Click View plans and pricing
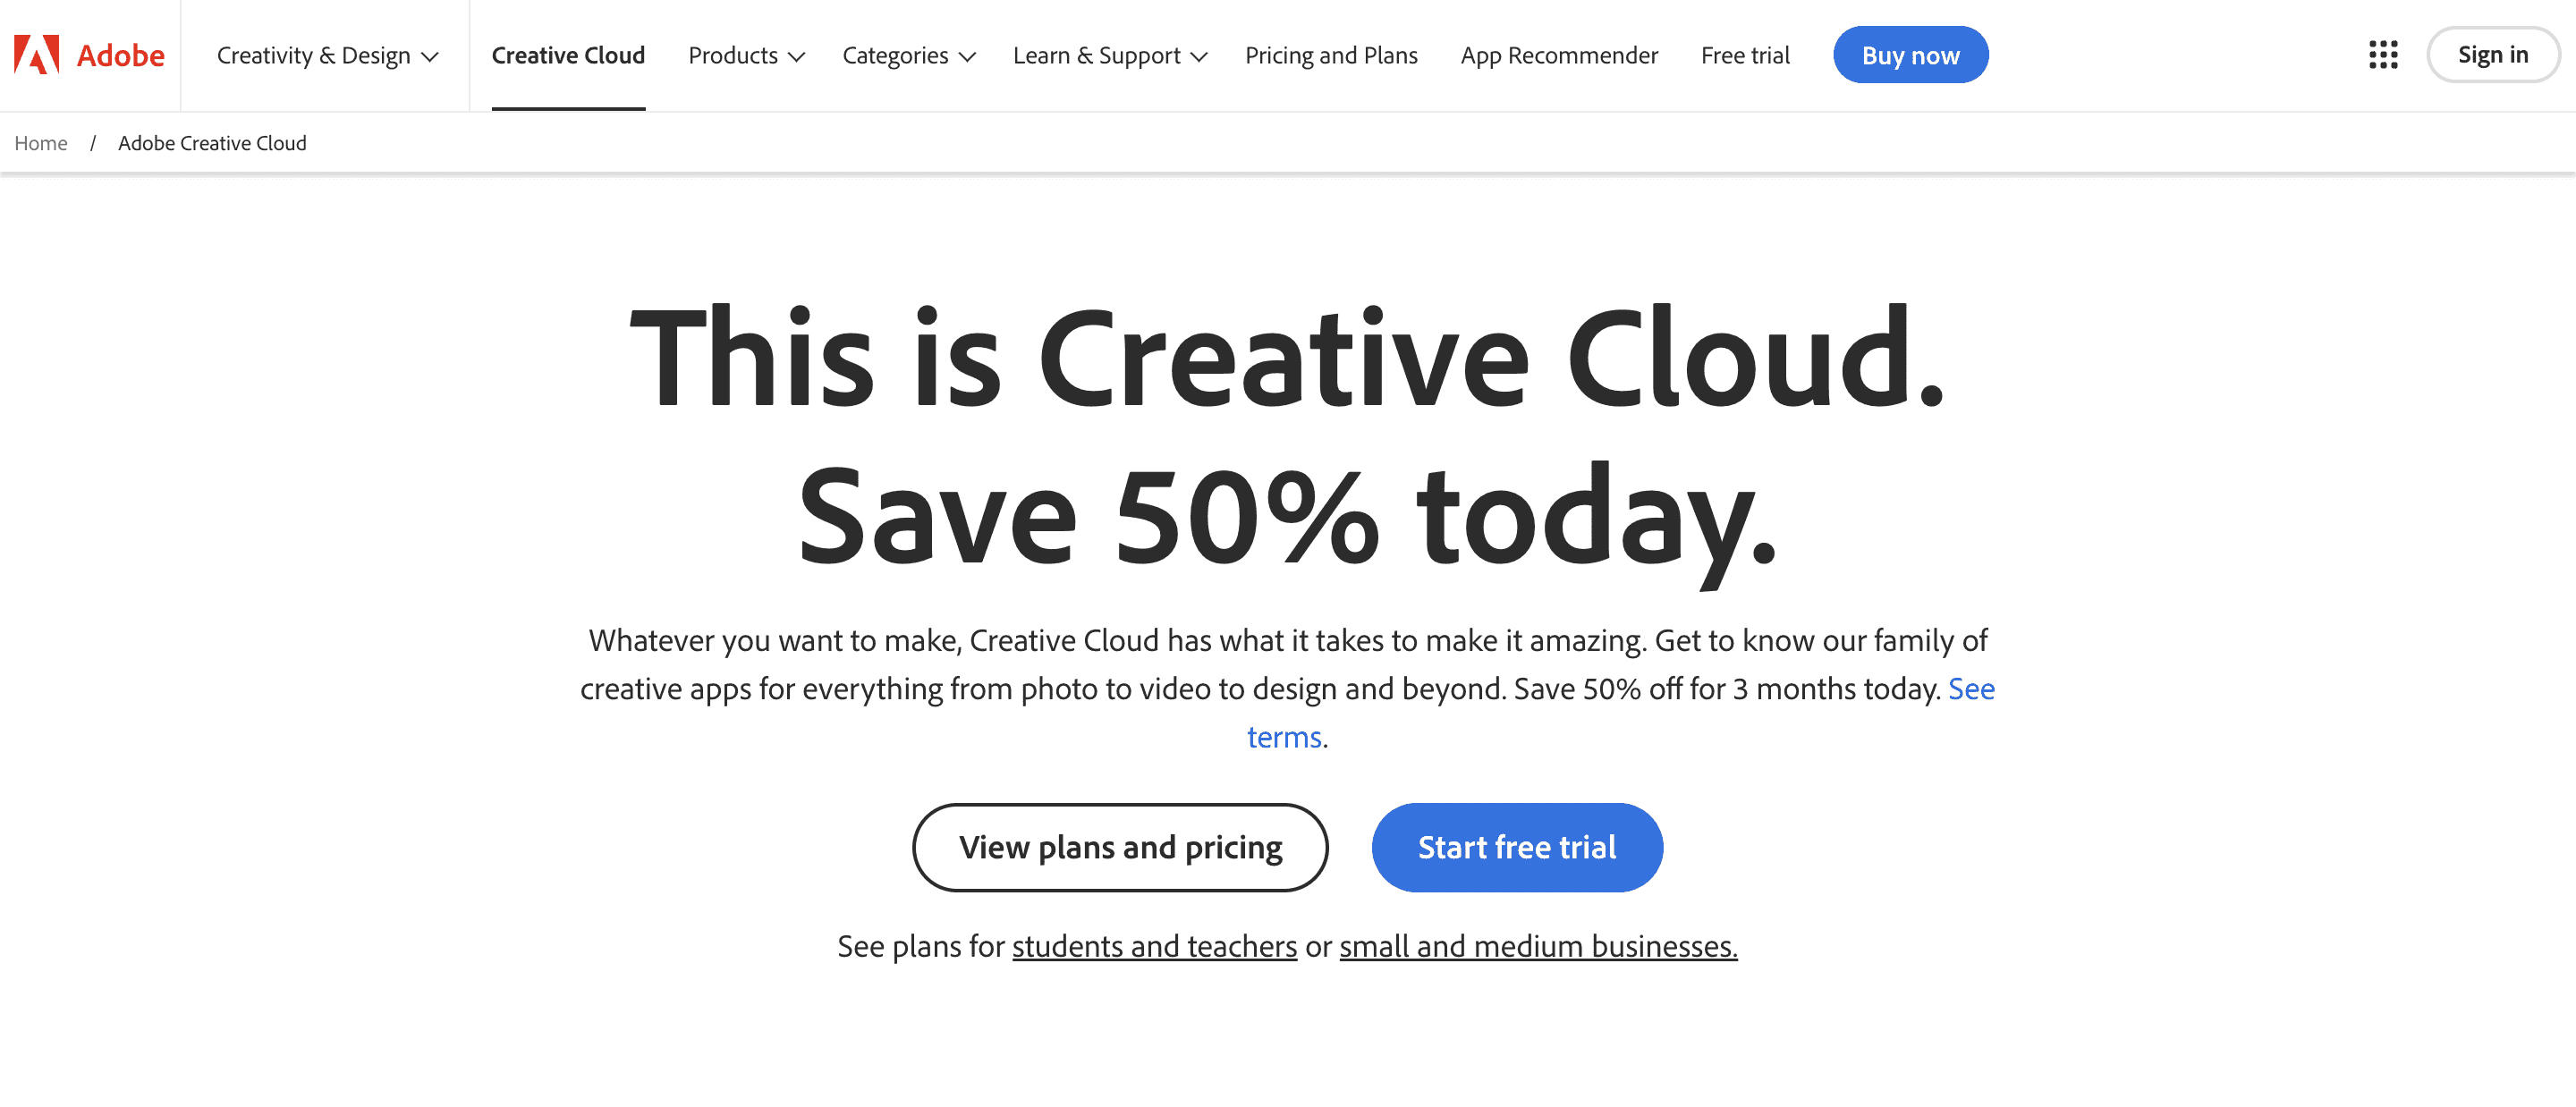 point(1120,847)
